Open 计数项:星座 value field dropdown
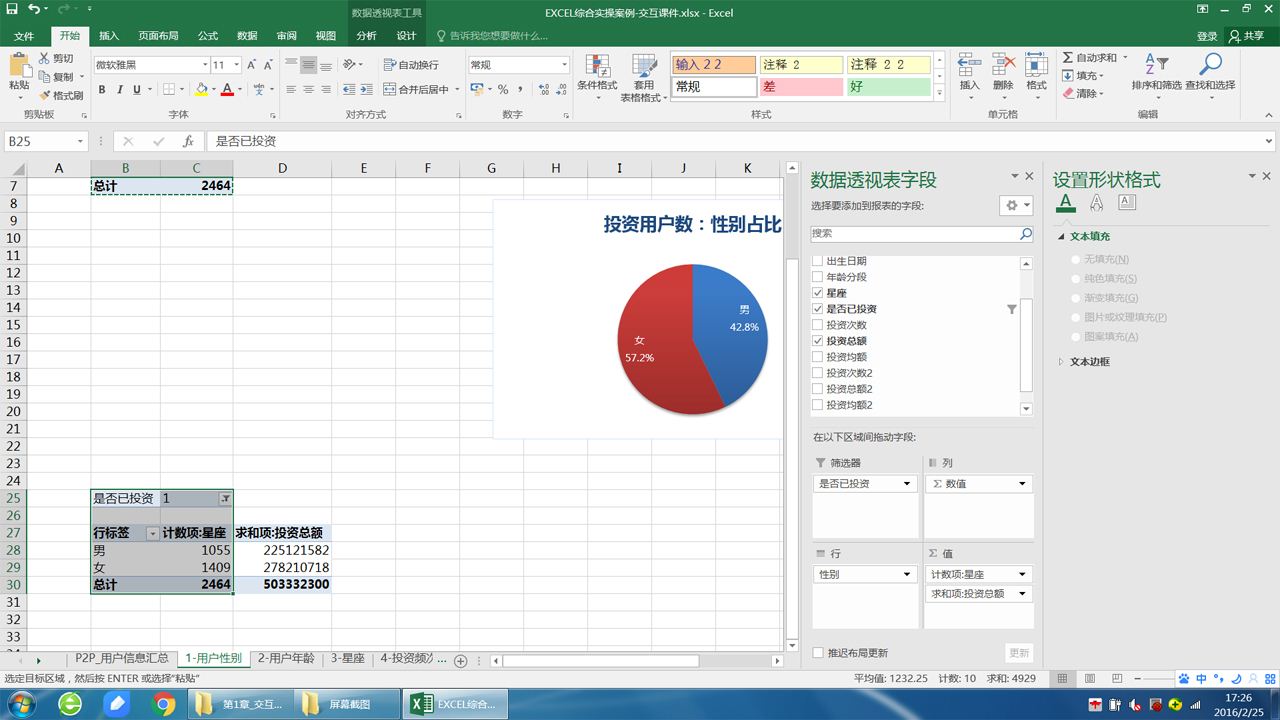 tap(1022, 574)
